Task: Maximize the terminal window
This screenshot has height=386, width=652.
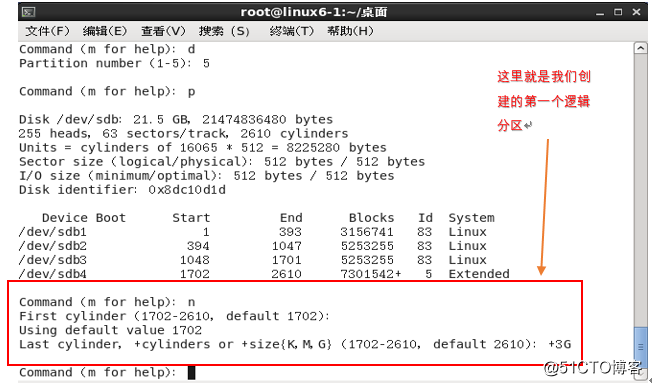Action: 618,12
